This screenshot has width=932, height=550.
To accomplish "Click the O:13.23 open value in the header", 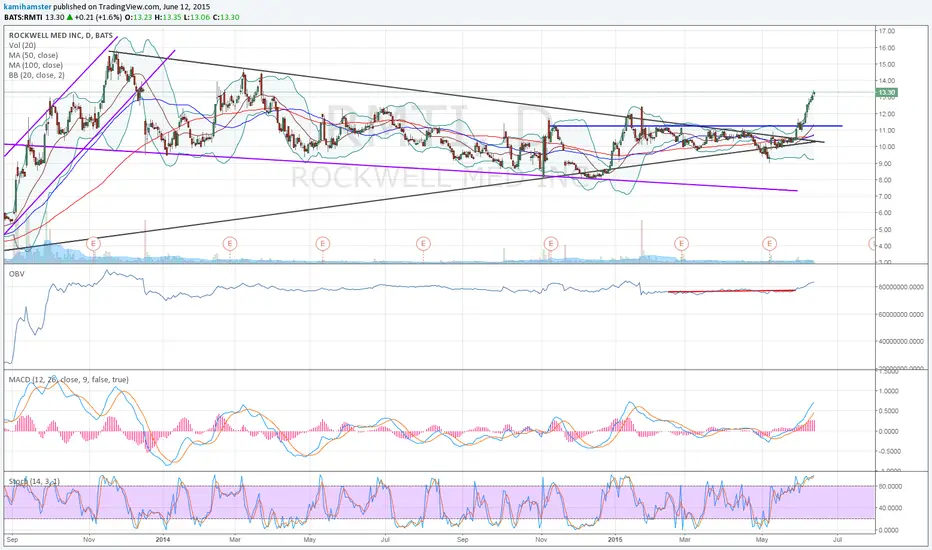I will tap(138, 17).
